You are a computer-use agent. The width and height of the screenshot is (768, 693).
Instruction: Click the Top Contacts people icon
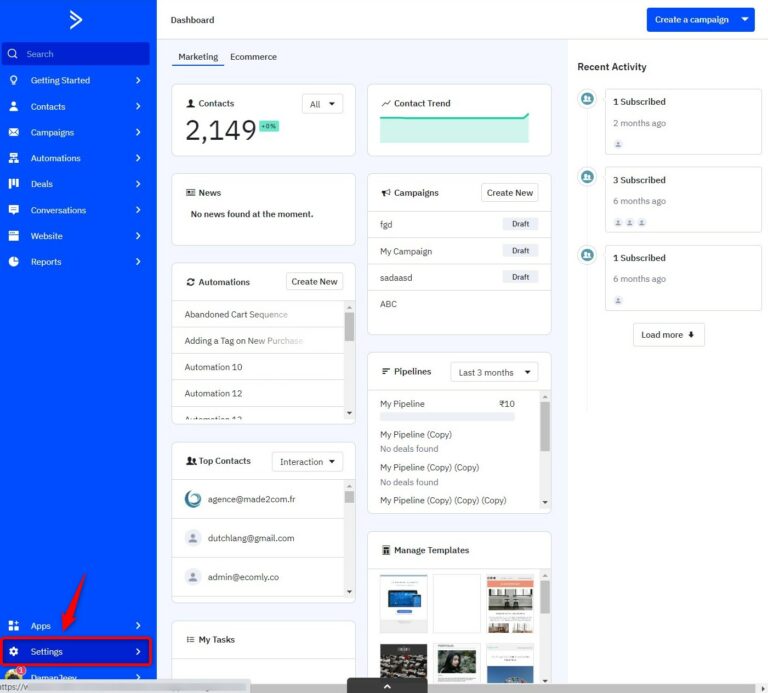191,461
